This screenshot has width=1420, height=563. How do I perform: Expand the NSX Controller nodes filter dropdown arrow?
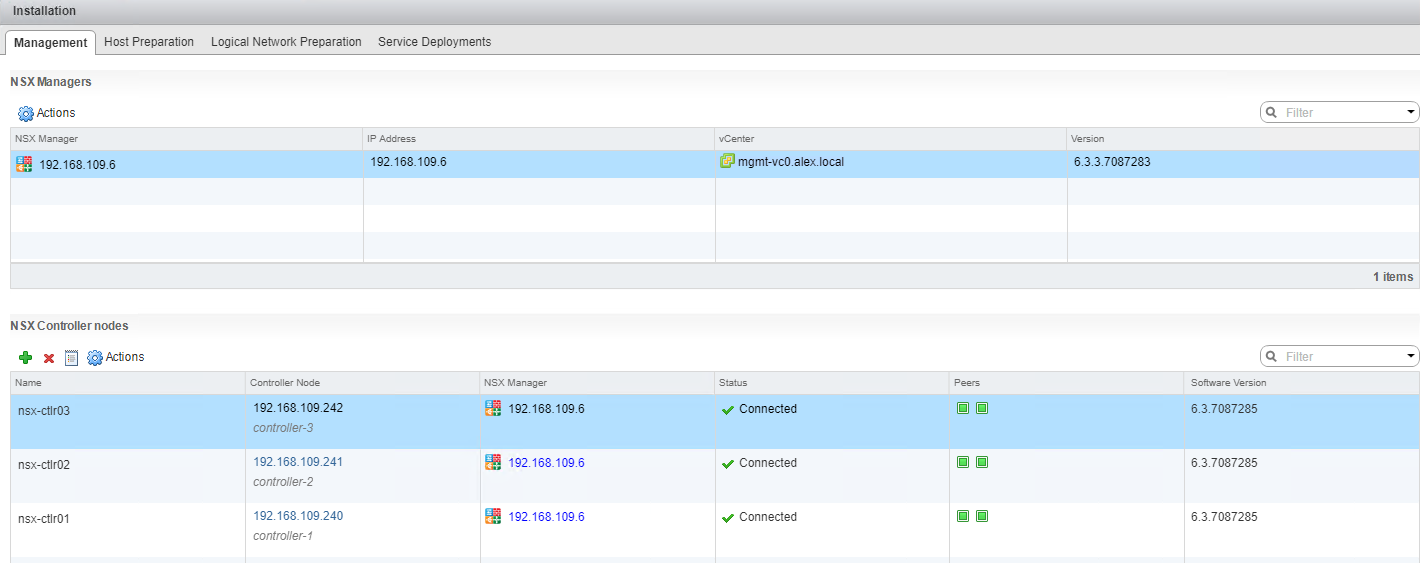tap(1411, 356)
